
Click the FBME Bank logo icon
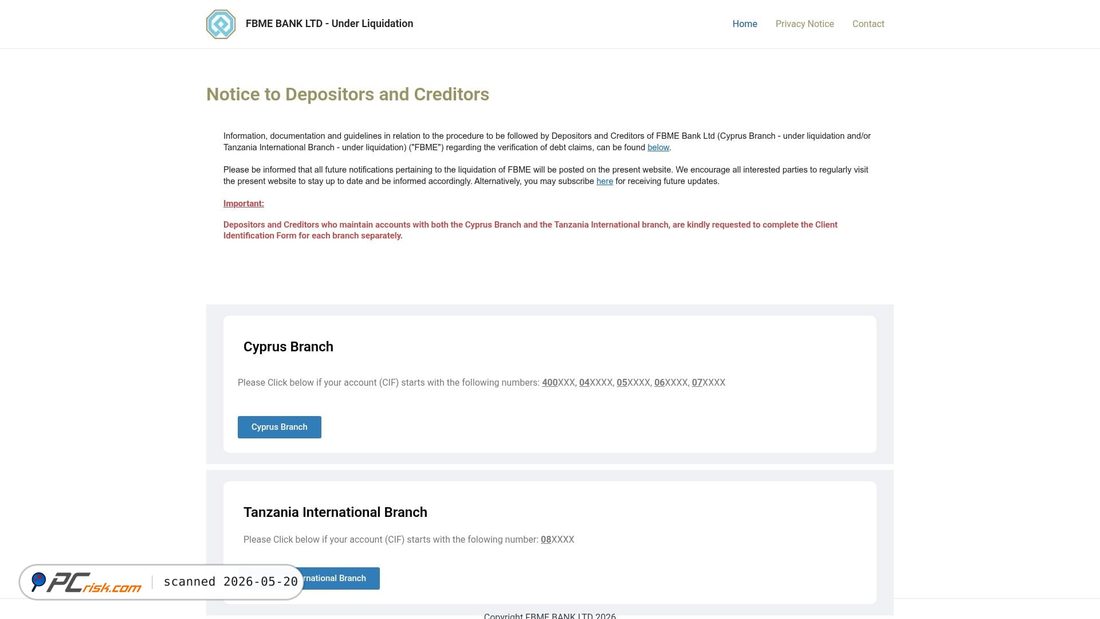tap(220, 24)
